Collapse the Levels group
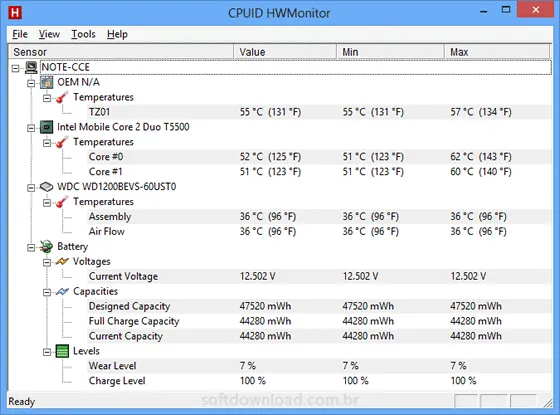560x415 pixels. pos(47,352)
